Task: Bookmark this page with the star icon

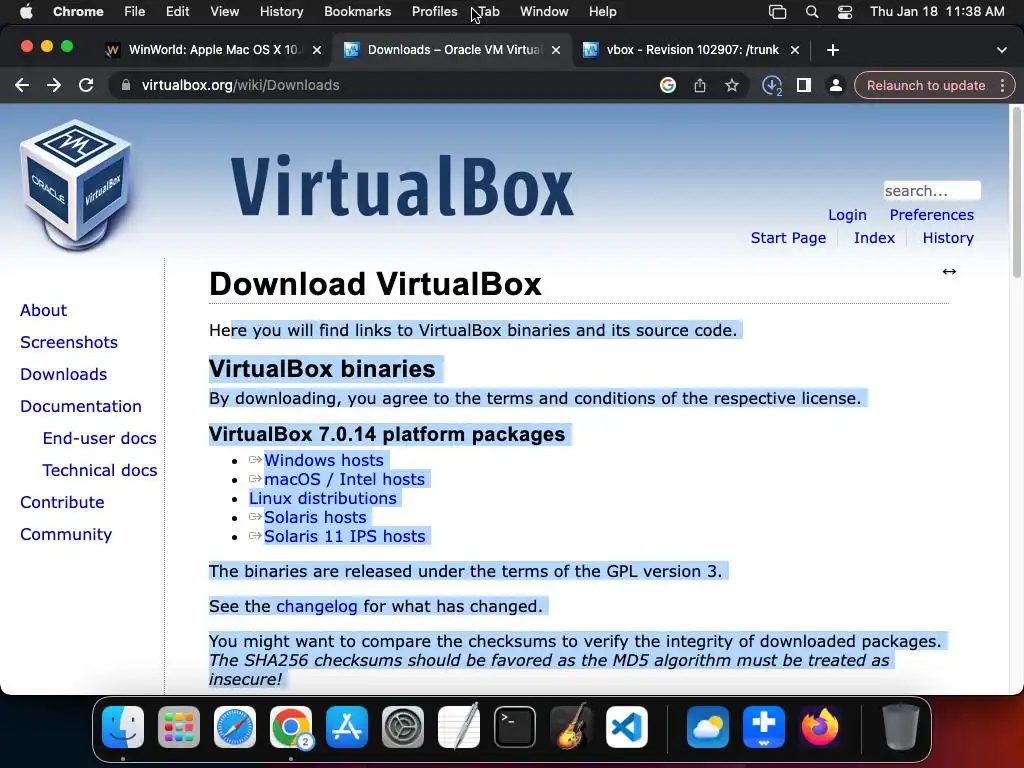Action: tap(731, 85)
